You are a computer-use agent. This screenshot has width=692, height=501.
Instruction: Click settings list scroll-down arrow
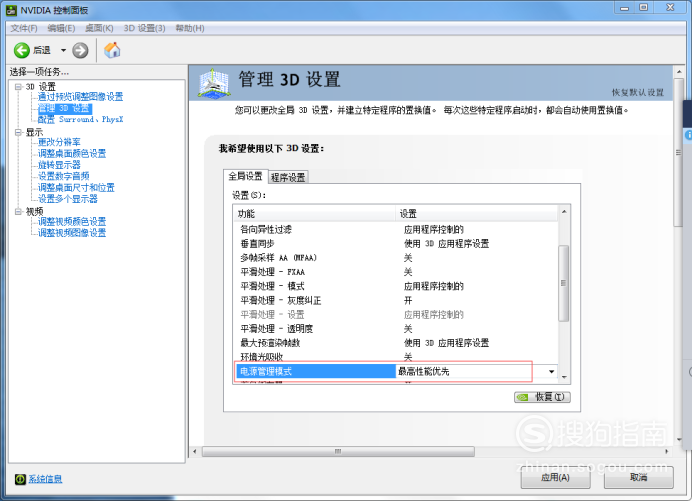(x=564, y=377)
